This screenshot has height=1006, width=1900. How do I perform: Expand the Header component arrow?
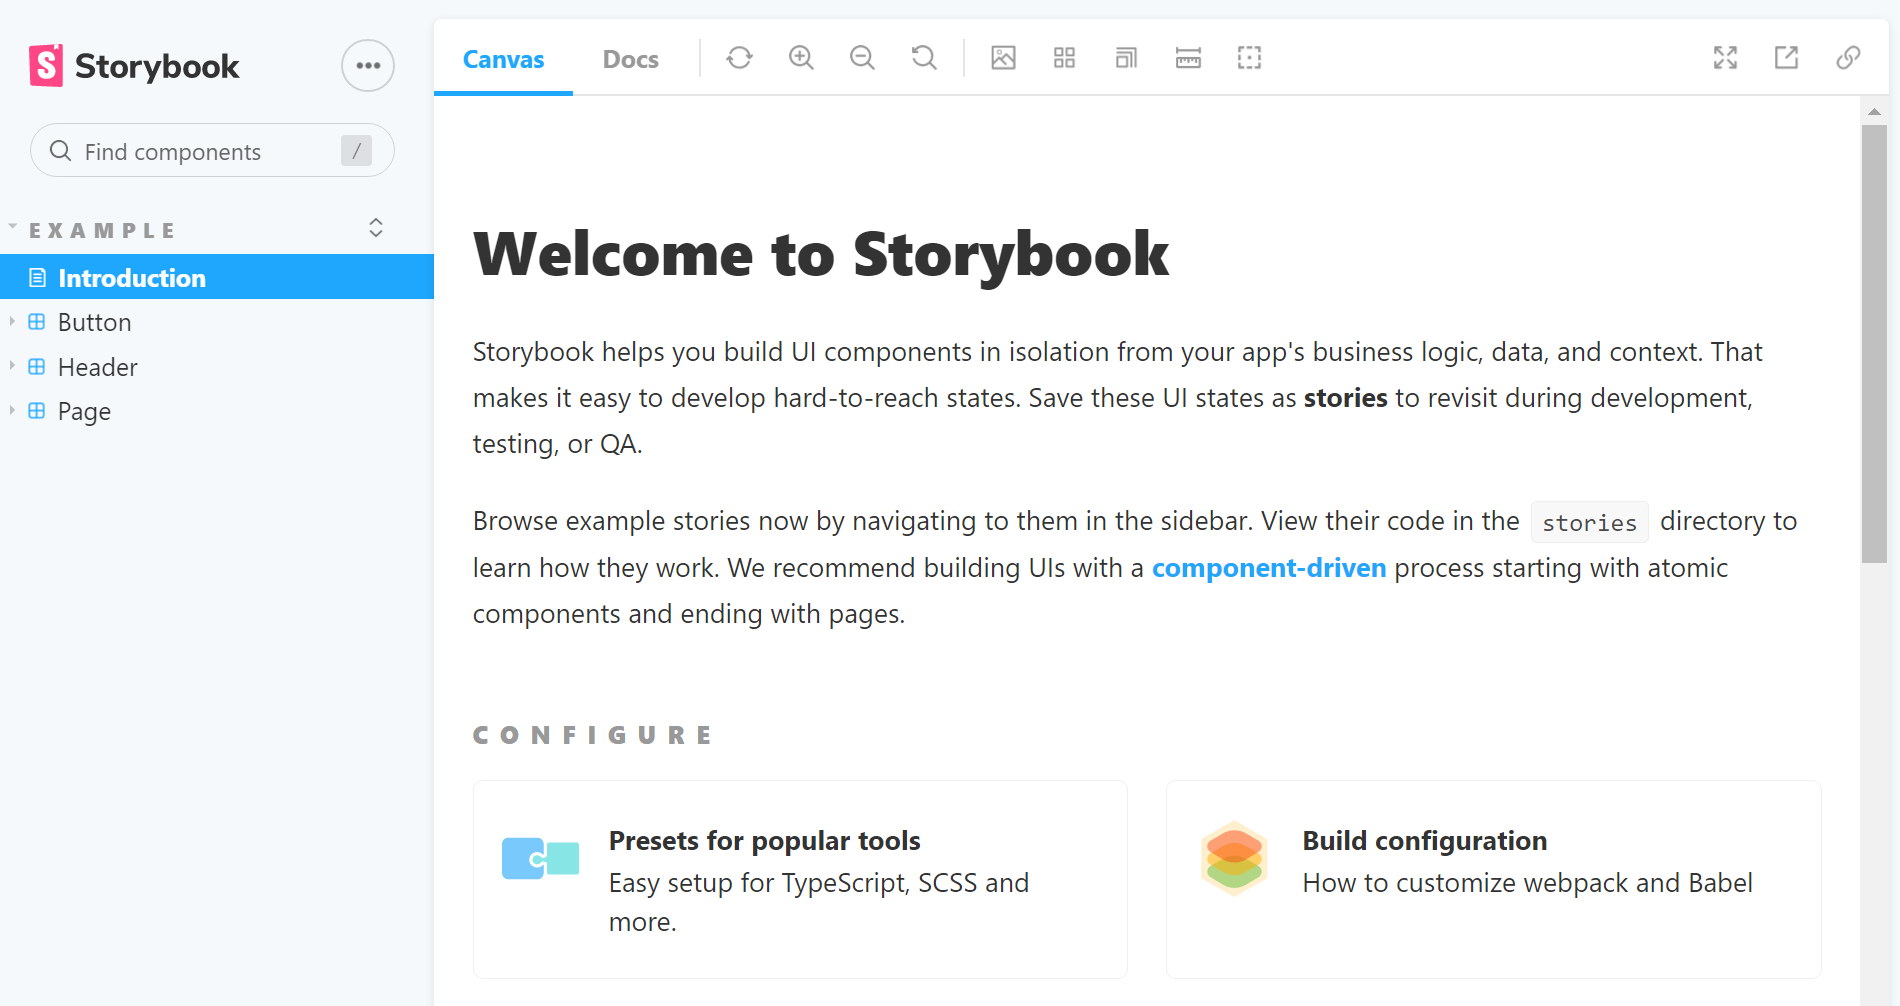coord(12,367)
